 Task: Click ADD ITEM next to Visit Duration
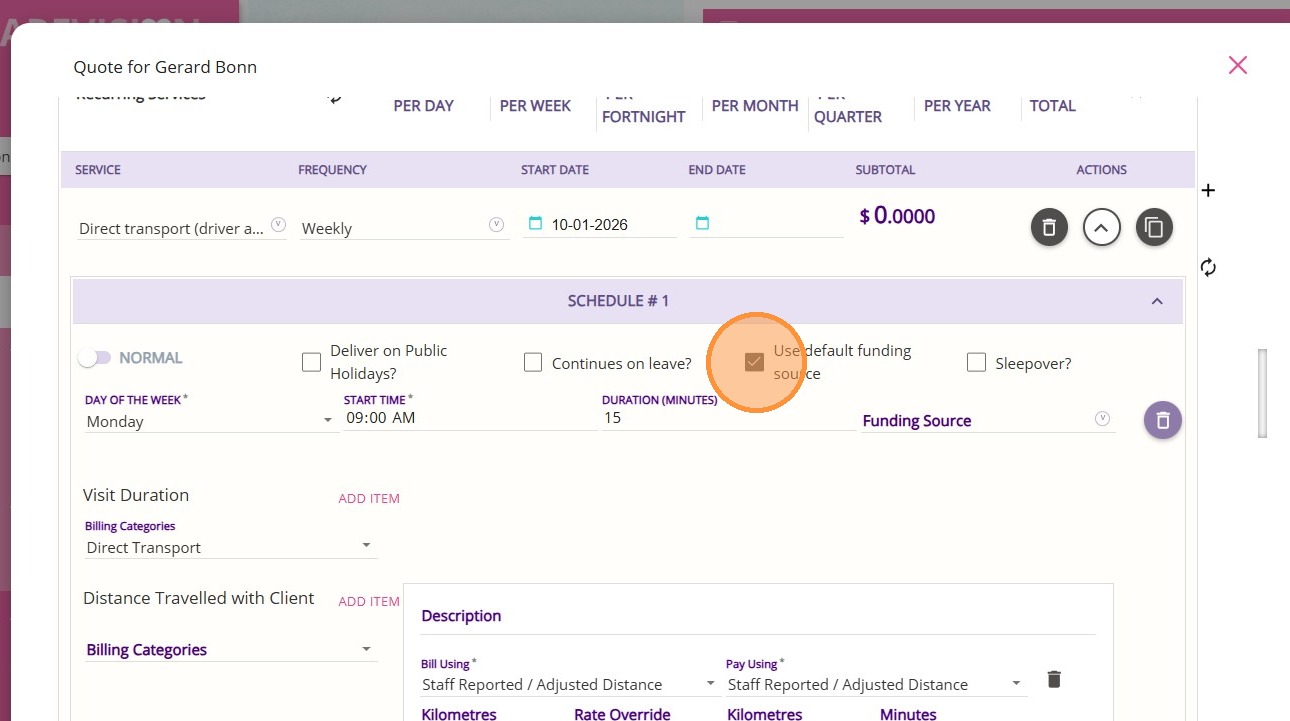tap(369, 498)
